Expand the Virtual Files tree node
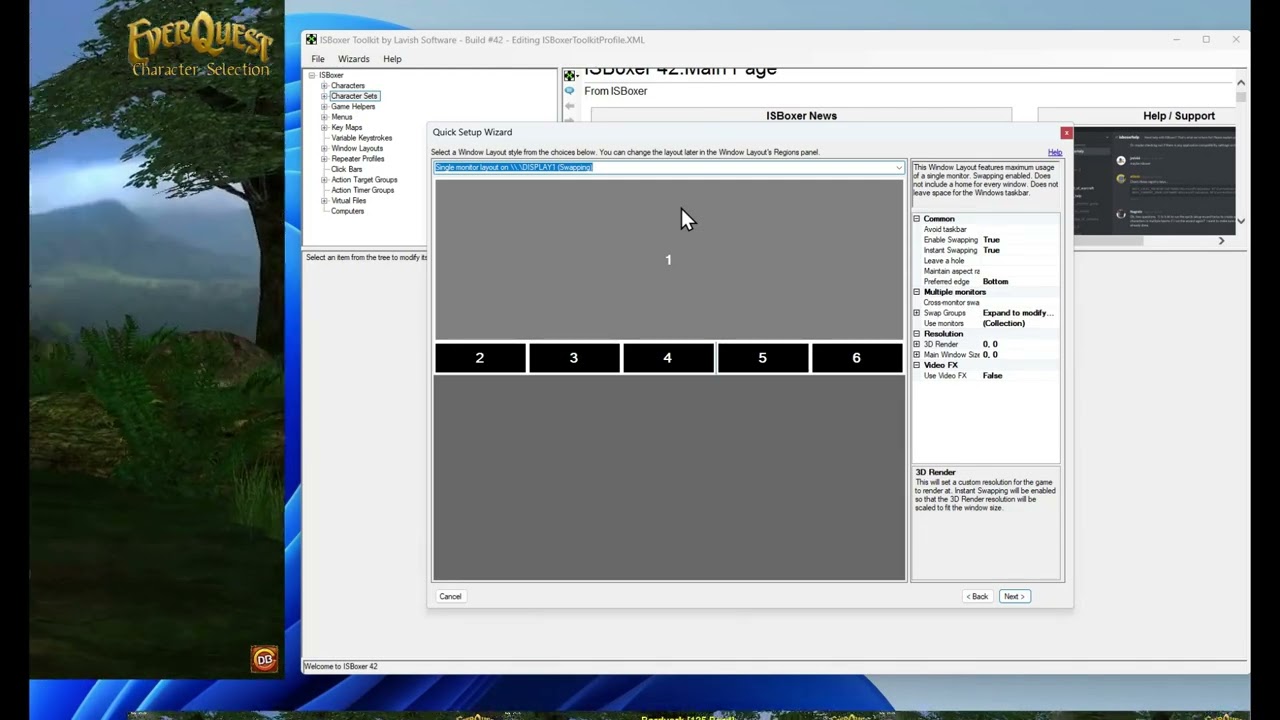Viewport: 1280px width, 720px height. [x=324, y=201]
